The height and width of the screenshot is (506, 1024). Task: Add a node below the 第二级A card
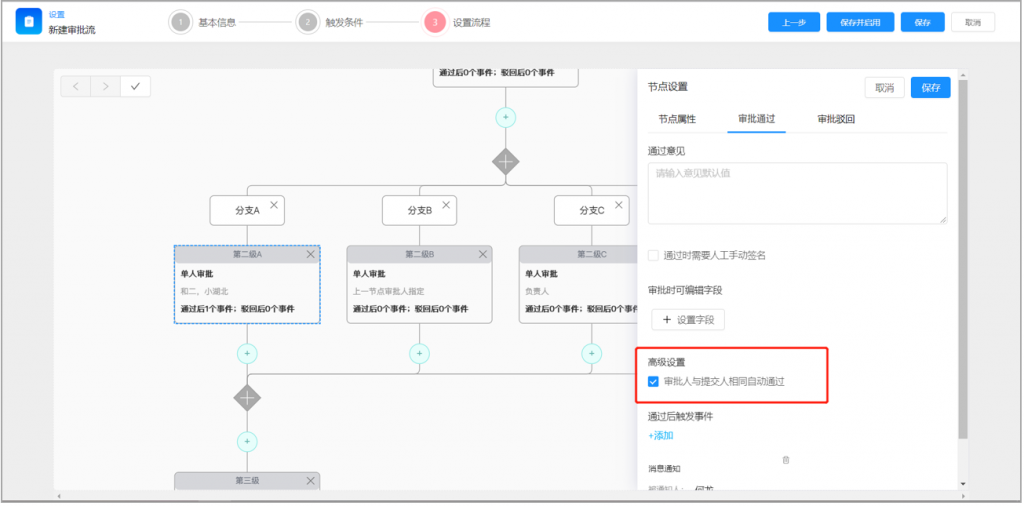coord(247,353)
